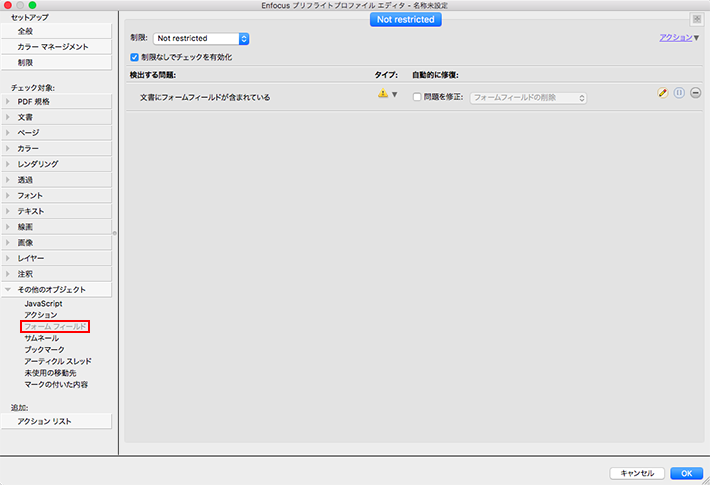Image resolution: width=710 pixels, height=485 pixels.
Task: Click the pencil edit icon
Action: pyautogui.click(x=662, y=93)
